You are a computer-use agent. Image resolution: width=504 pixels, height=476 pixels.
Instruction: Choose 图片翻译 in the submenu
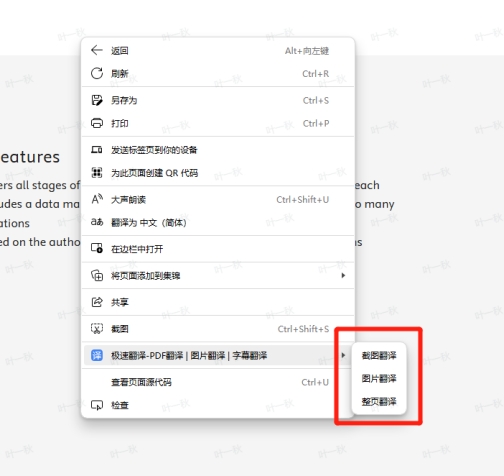pos(379,378)
